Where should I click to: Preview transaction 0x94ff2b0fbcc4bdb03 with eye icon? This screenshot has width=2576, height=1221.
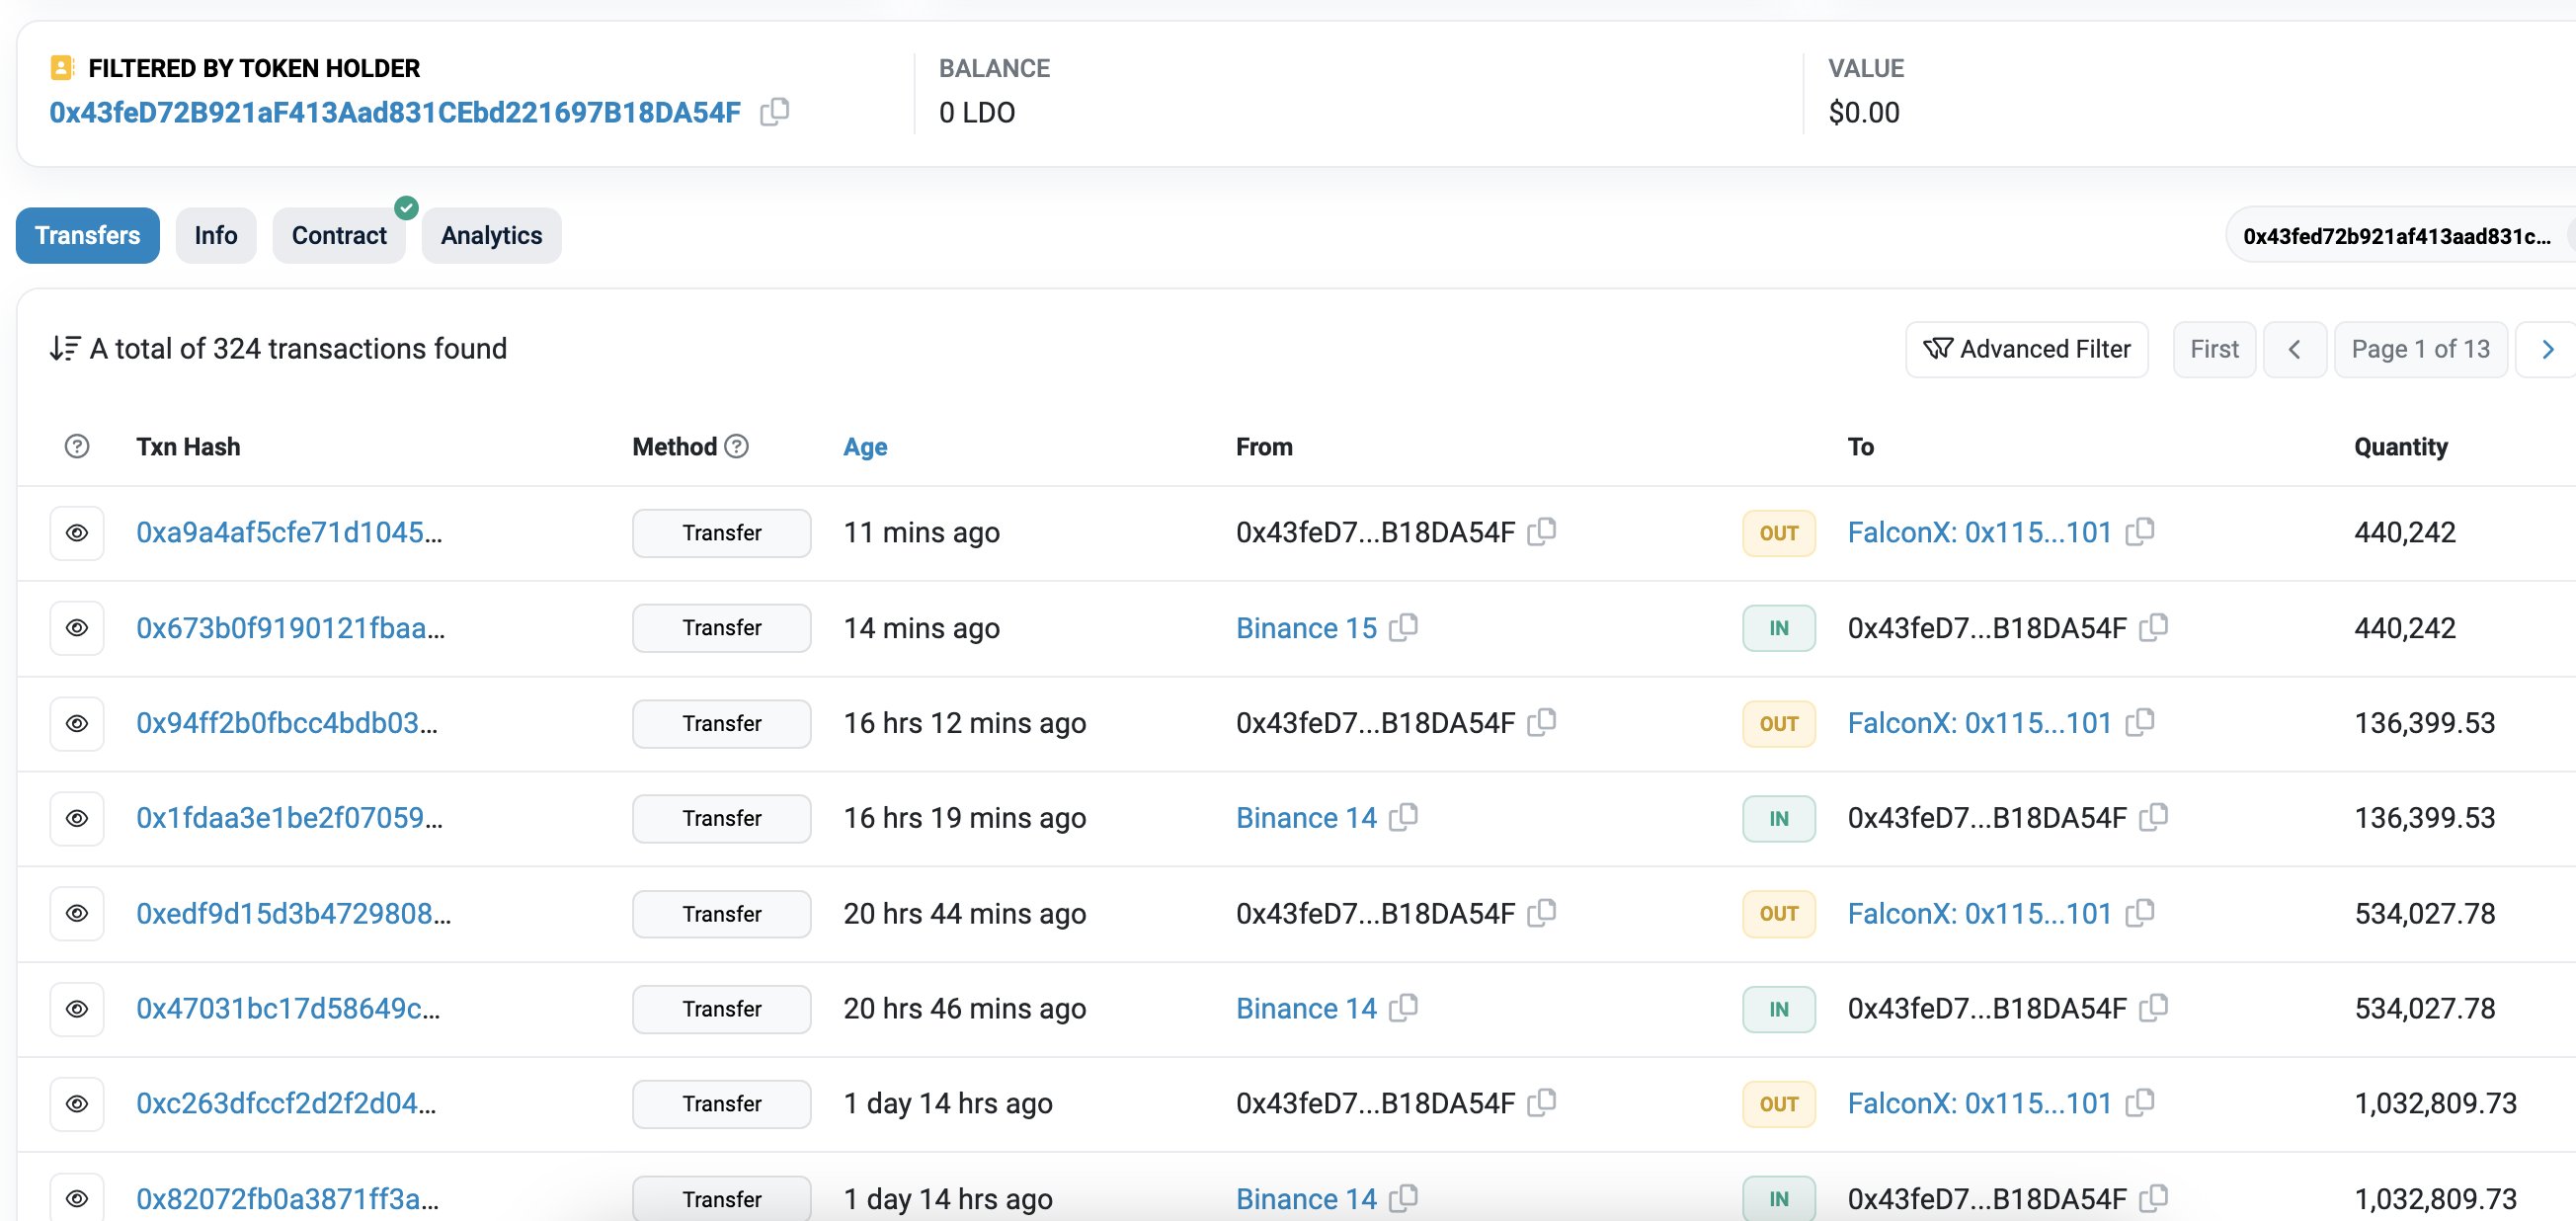(77, 723)
